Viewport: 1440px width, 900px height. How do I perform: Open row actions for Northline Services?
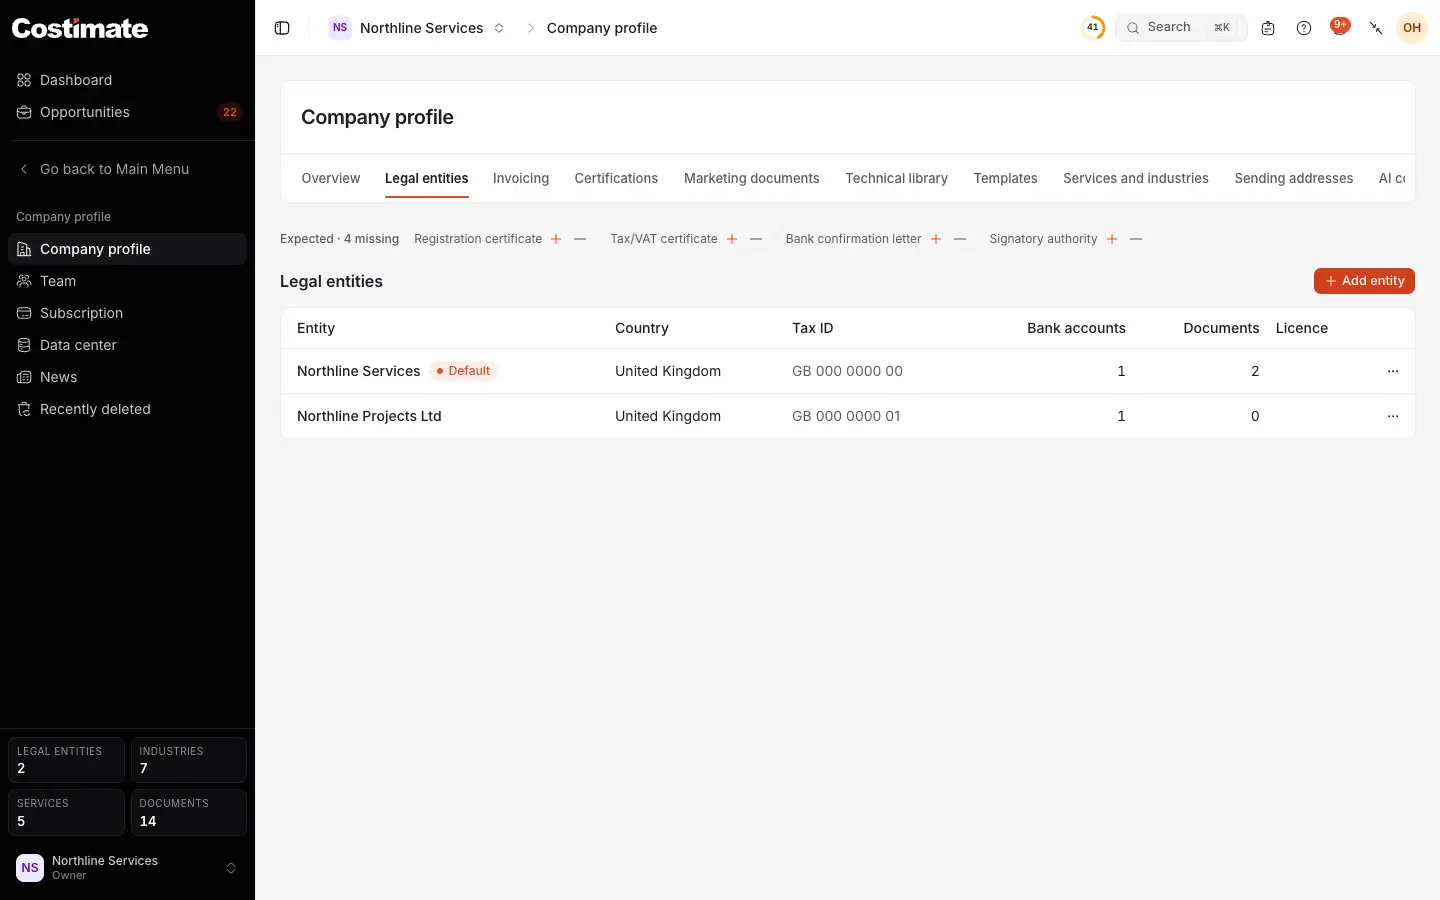[1393, 371]
